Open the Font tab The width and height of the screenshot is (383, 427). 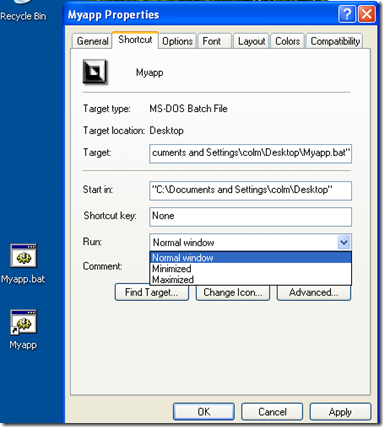point(214,41)
